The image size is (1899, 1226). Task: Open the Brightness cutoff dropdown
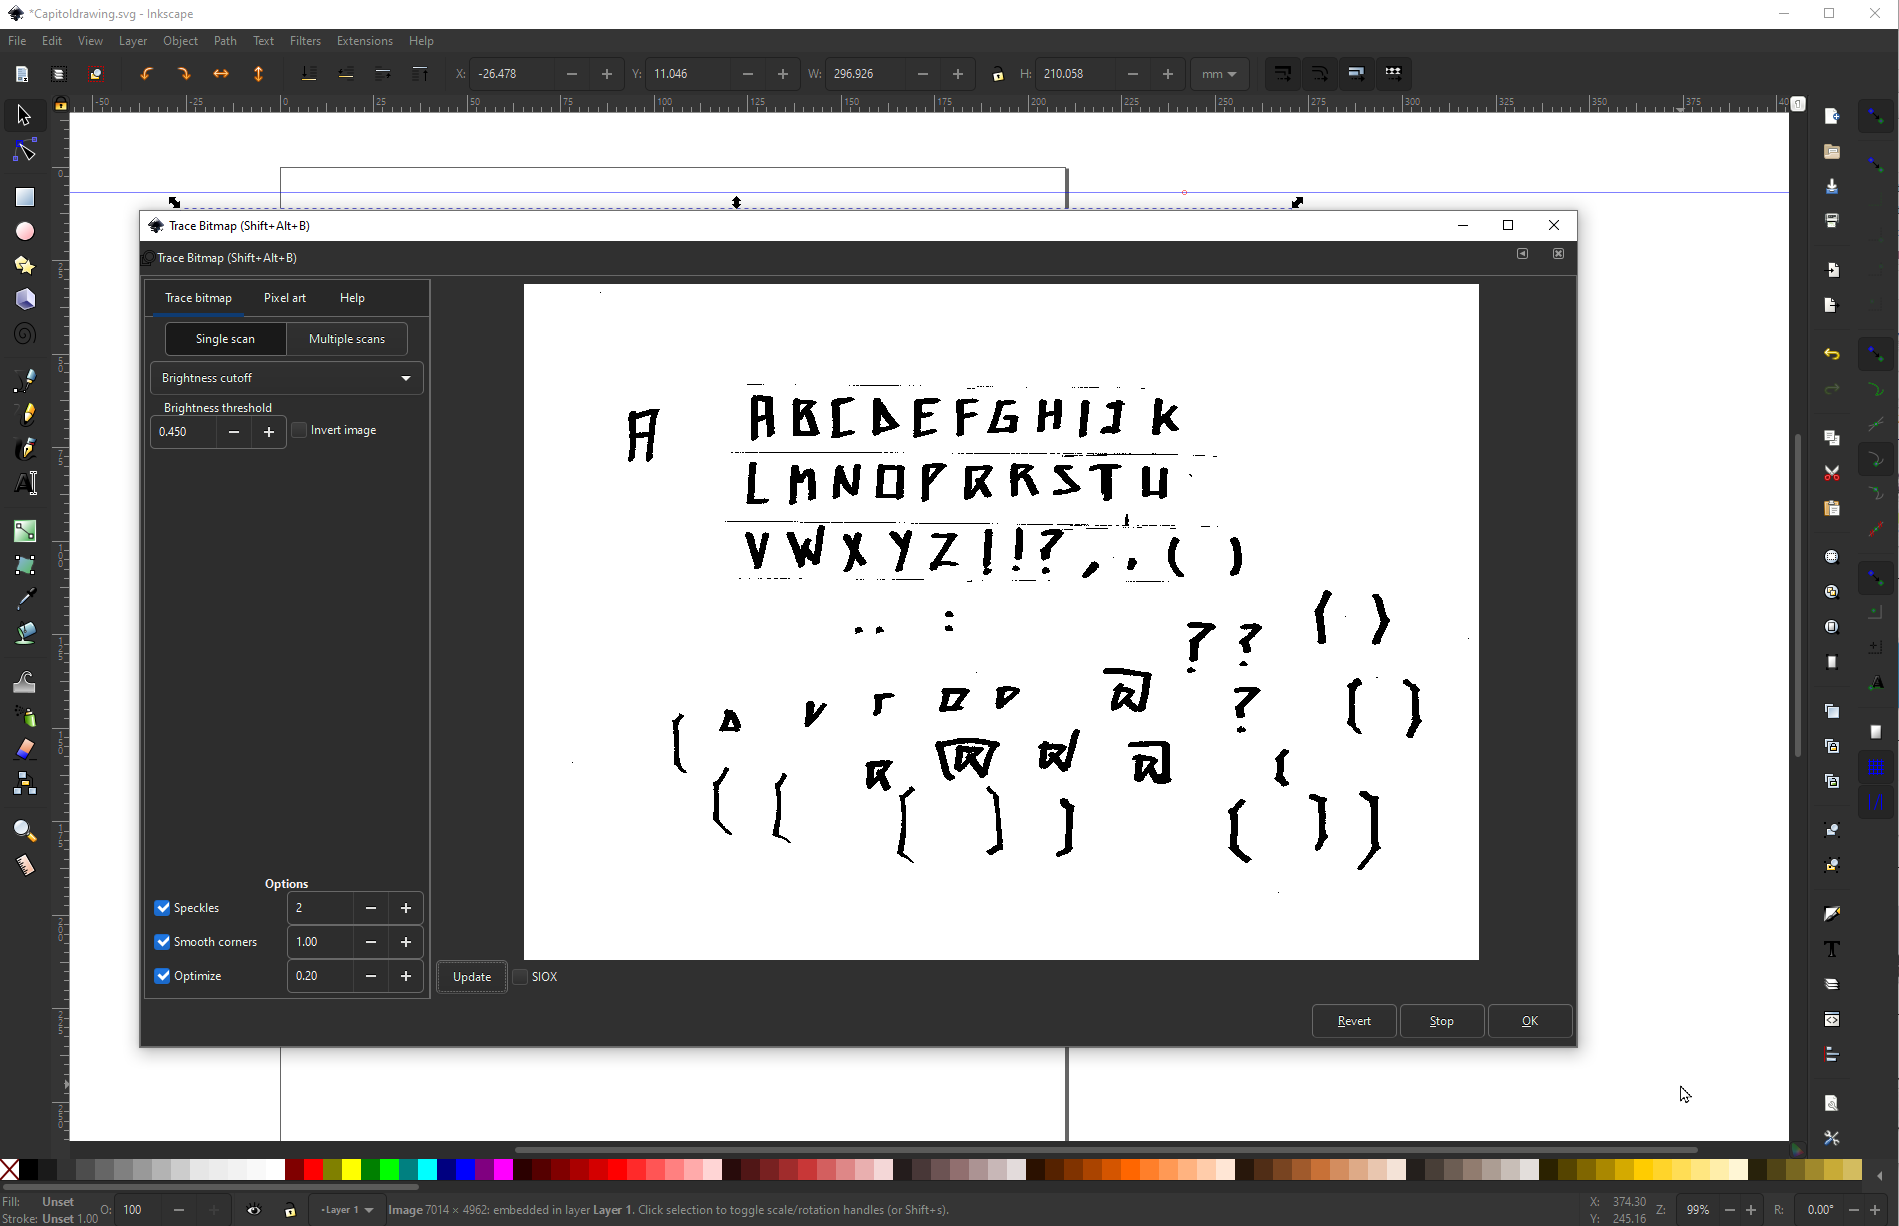pyautogui.click(x=286, y=378)
